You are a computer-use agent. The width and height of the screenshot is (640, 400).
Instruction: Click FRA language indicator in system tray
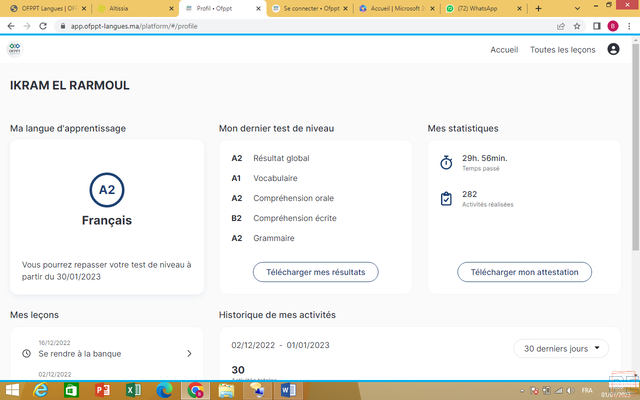coord(587,390)
